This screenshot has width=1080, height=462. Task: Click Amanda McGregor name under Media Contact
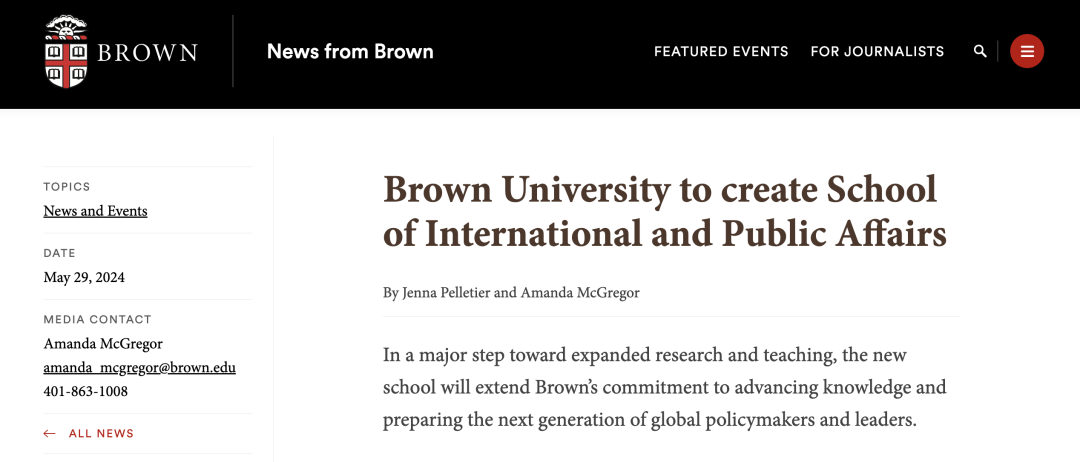(103, 344)
